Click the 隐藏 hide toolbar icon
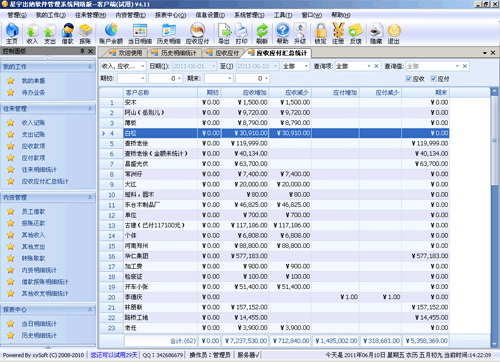The width and height of the screenshot is (500, 362). [x=376, y=33]
